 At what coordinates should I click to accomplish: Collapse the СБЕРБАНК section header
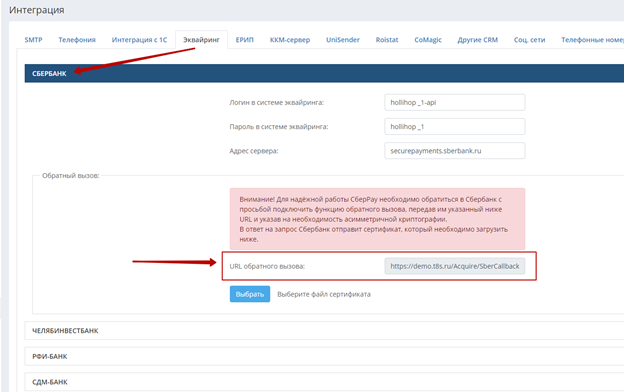point(324,73)
